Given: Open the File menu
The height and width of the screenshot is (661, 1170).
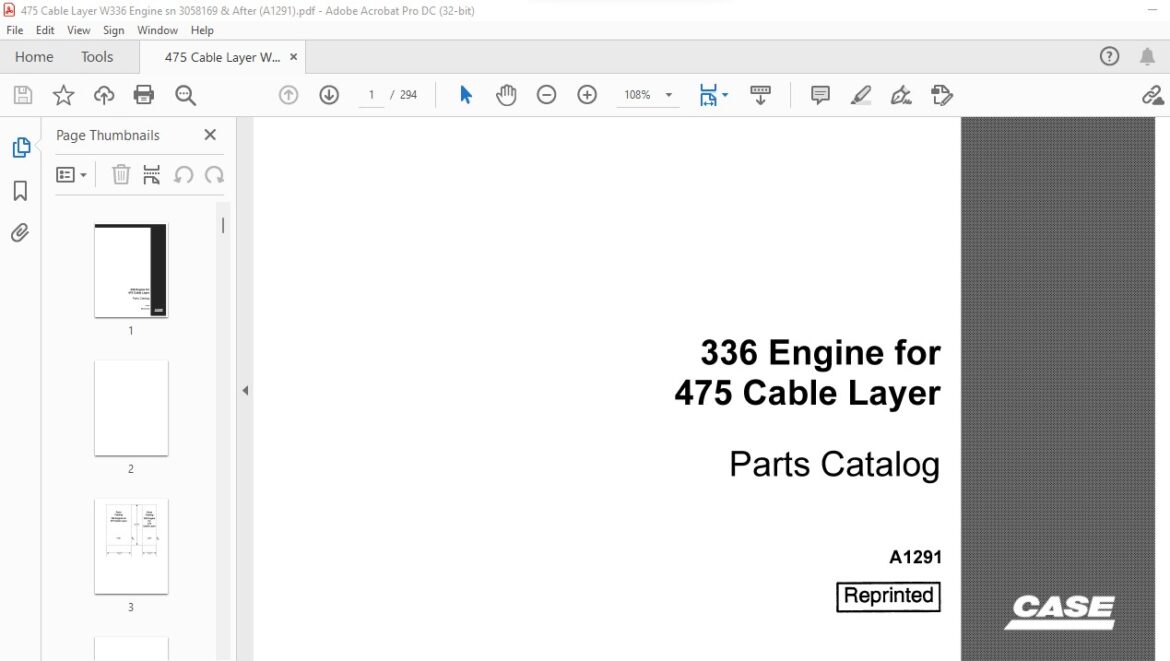Looking at the screenshot, I should point(15,30).
